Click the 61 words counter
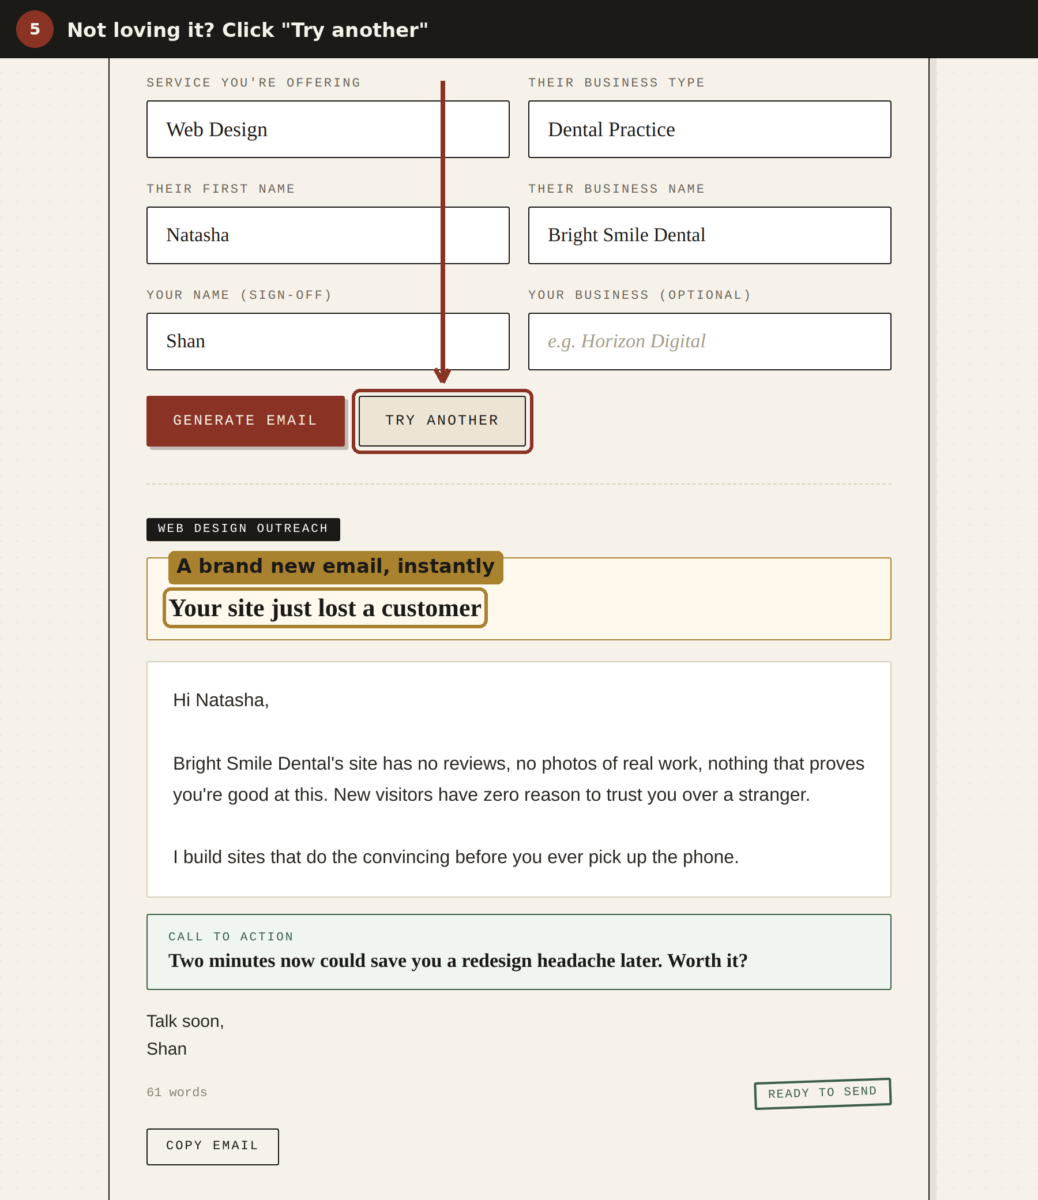1038x1200 pixels. point(177,1092)
